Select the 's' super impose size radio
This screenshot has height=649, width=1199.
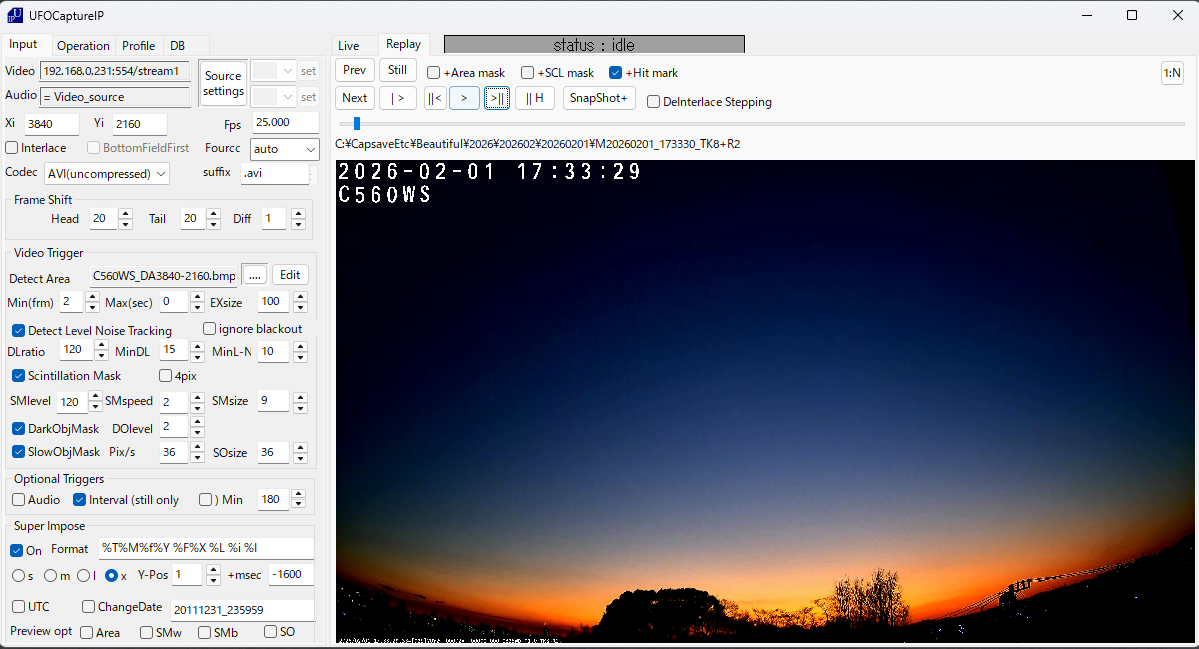click(18, 576)
